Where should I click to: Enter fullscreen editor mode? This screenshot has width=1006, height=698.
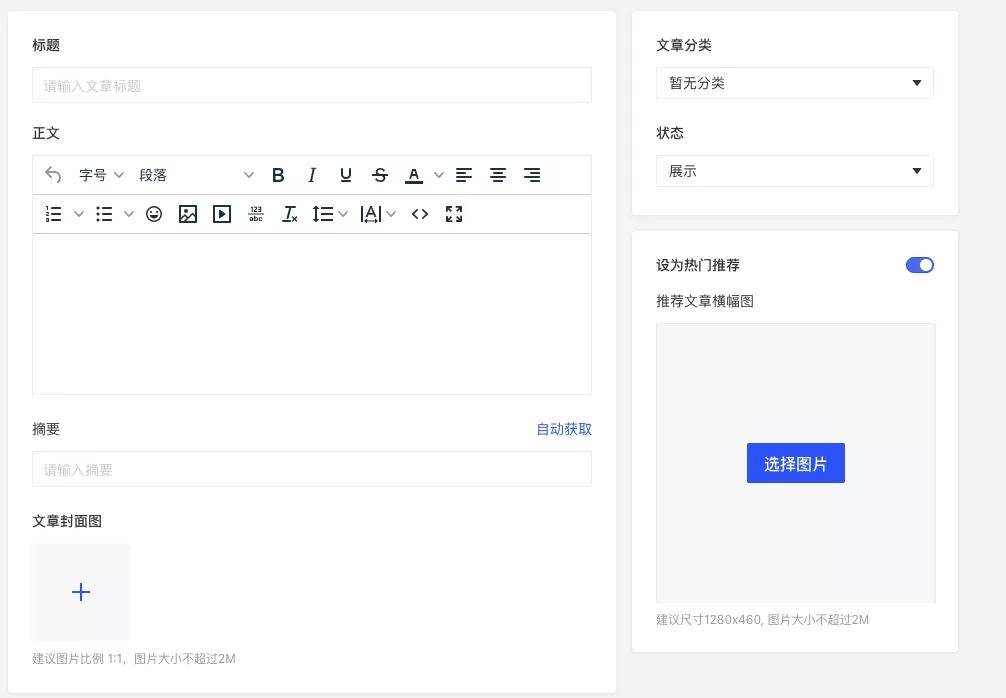[454, 214]
